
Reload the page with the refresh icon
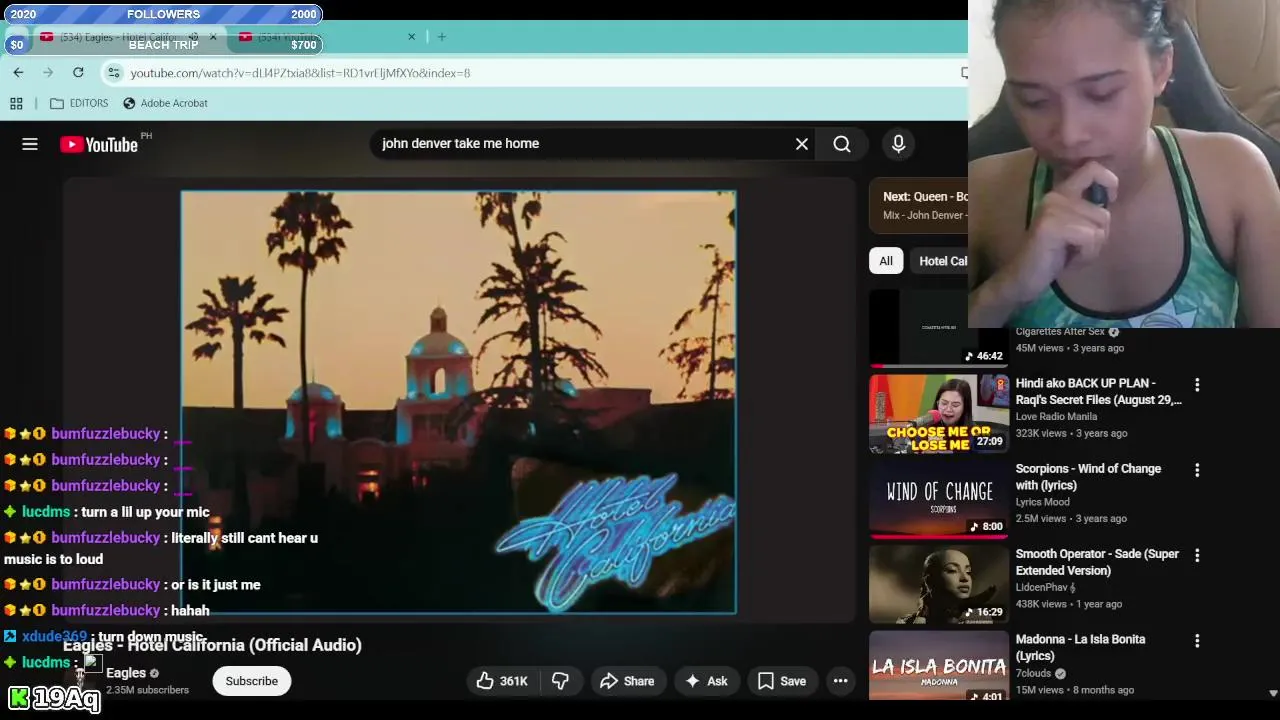pos(78,72)
